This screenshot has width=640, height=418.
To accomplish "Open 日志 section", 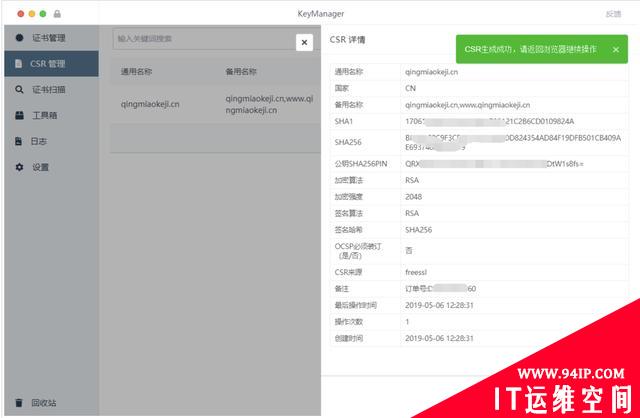I will coord(51,141).
